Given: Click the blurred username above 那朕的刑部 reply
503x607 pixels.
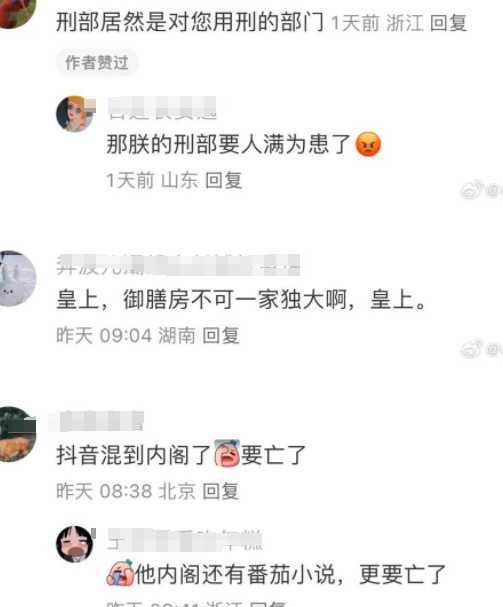Looking at the screenshot, I should pos(162,108).
